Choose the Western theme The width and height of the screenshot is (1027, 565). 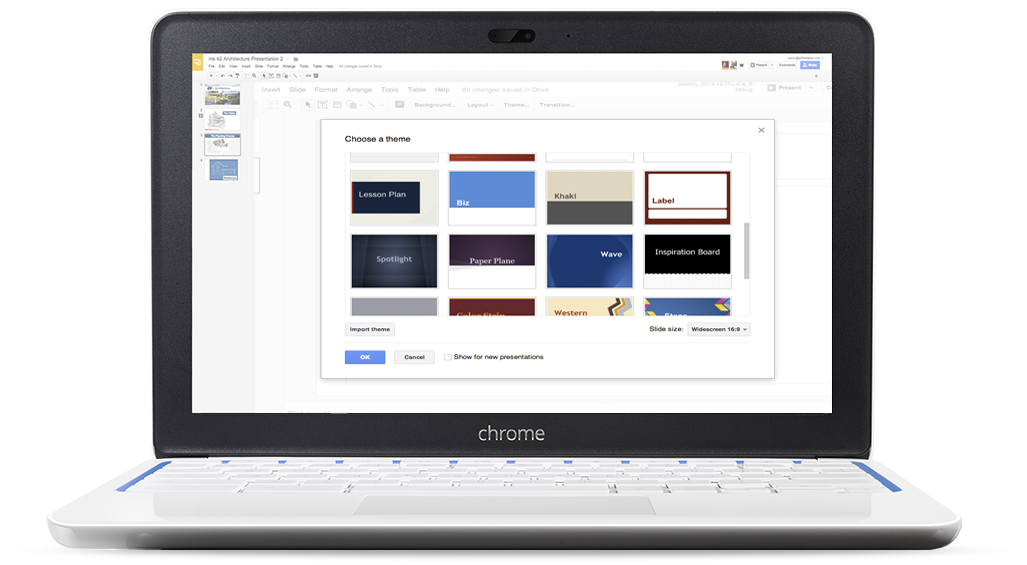[x=589, y=307]
